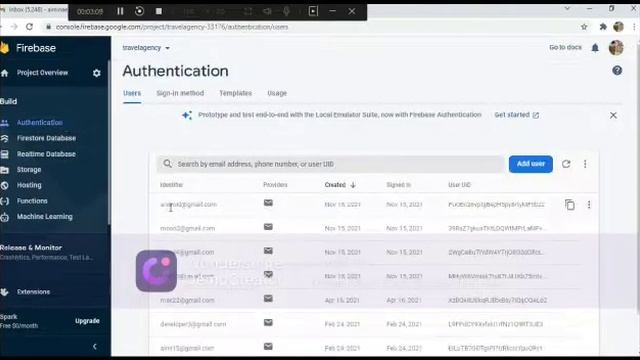Open Extensions in the sidebar

pyautogui.click(x=33, y=292)
